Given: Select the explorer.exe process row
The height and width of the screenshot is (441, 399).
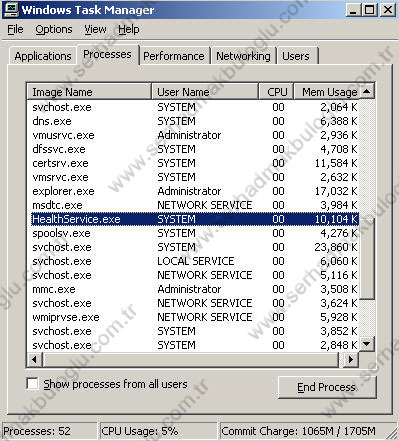Looking at the screenshot, I should 195,191.
